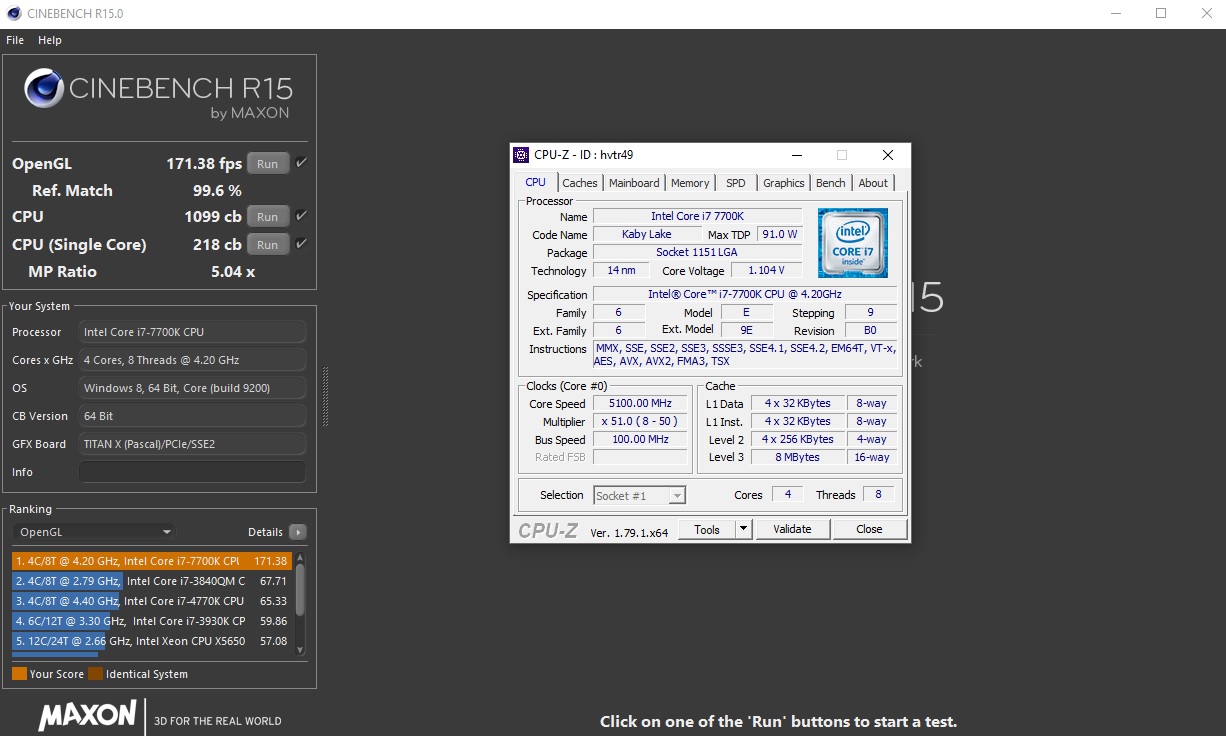Select ranking entry Xeon X5650 57.08
The height and width of the screenshot is (736, 1226).
coord(152,641)
